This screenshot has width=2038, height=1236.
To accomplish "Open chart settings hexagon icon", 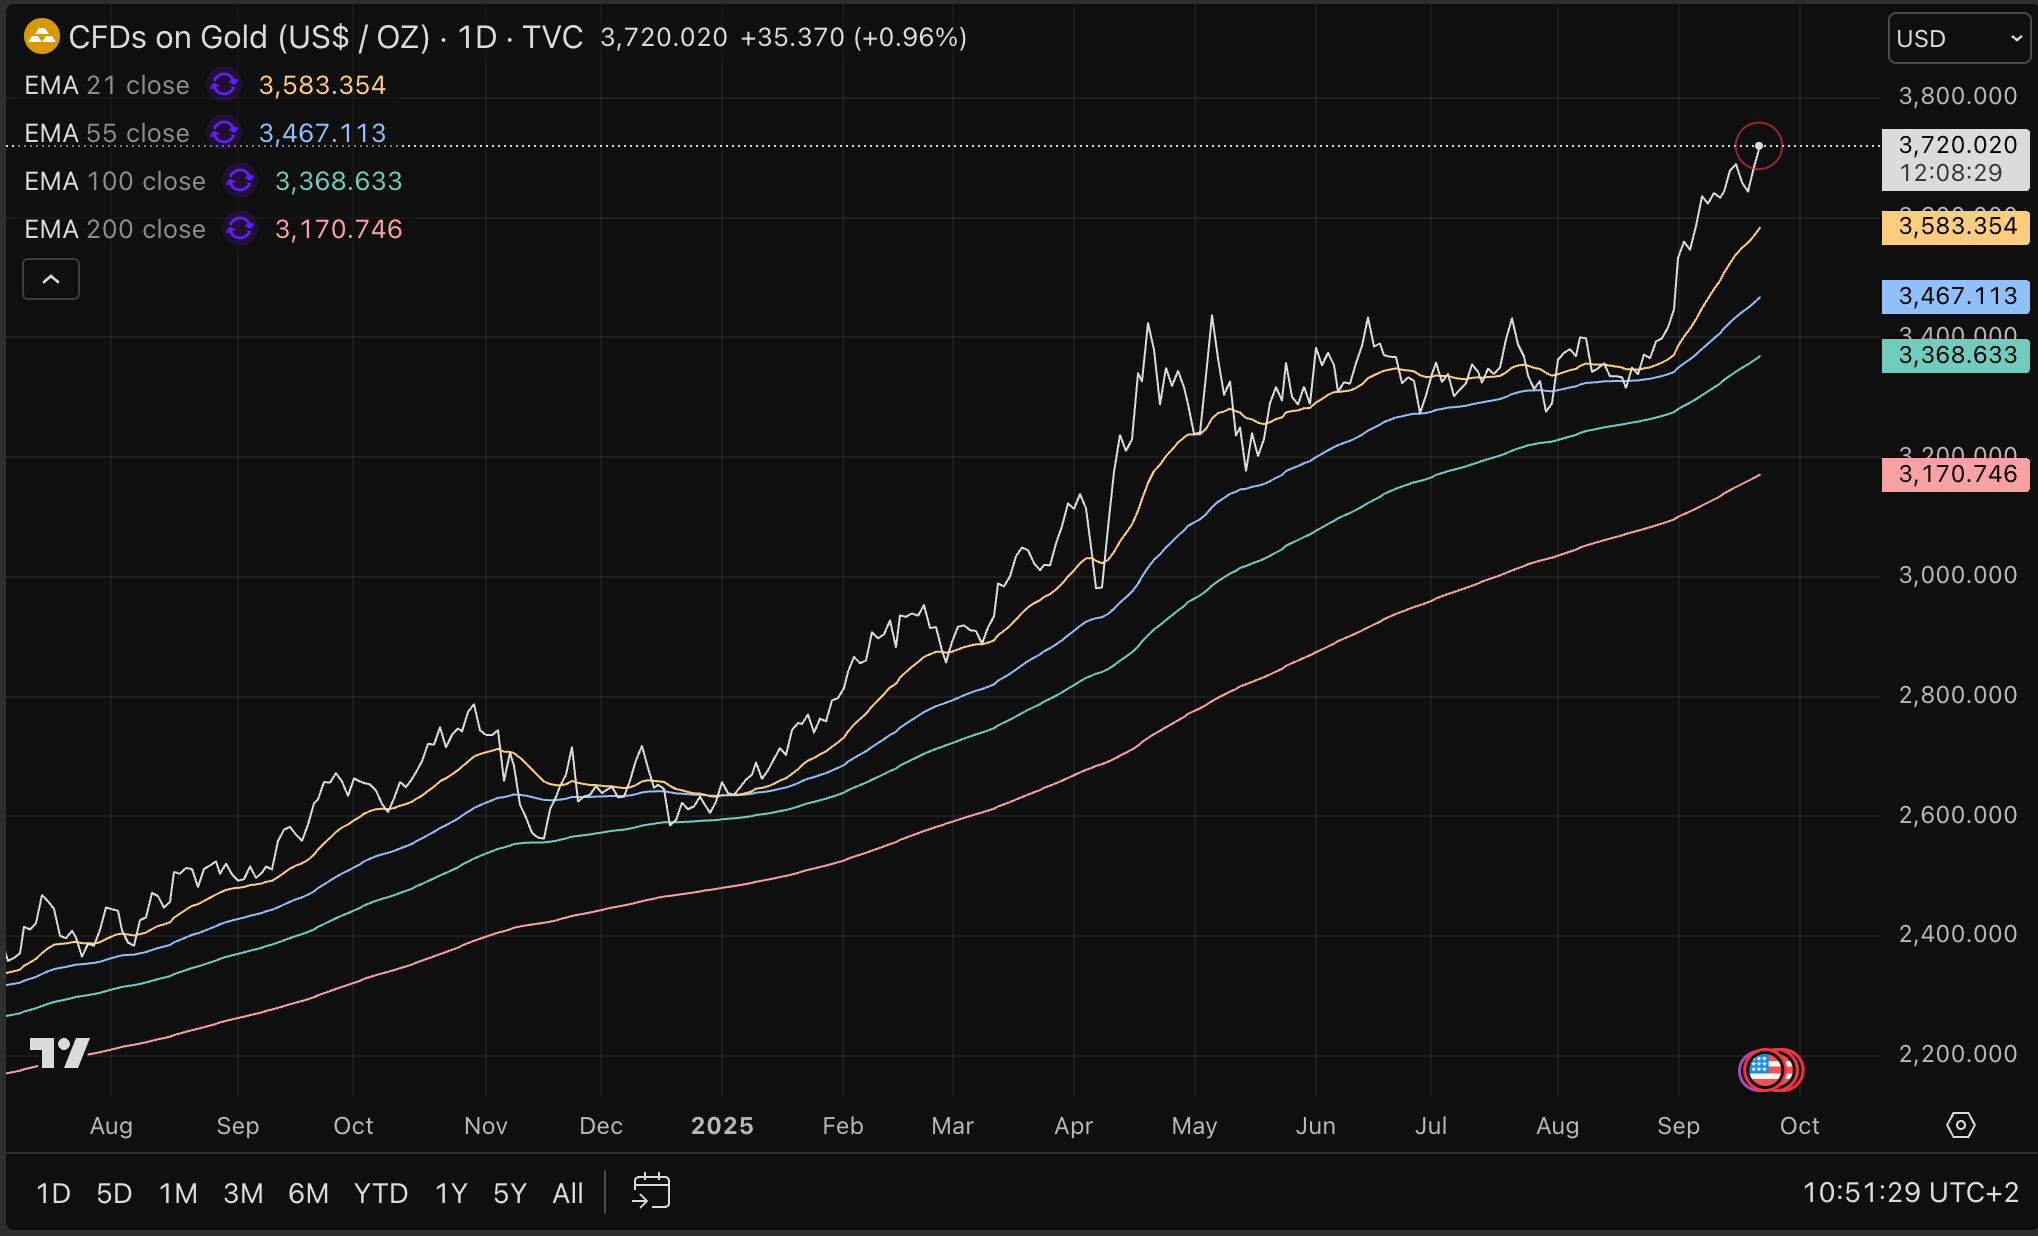I will click(x=1960, y=1125).
